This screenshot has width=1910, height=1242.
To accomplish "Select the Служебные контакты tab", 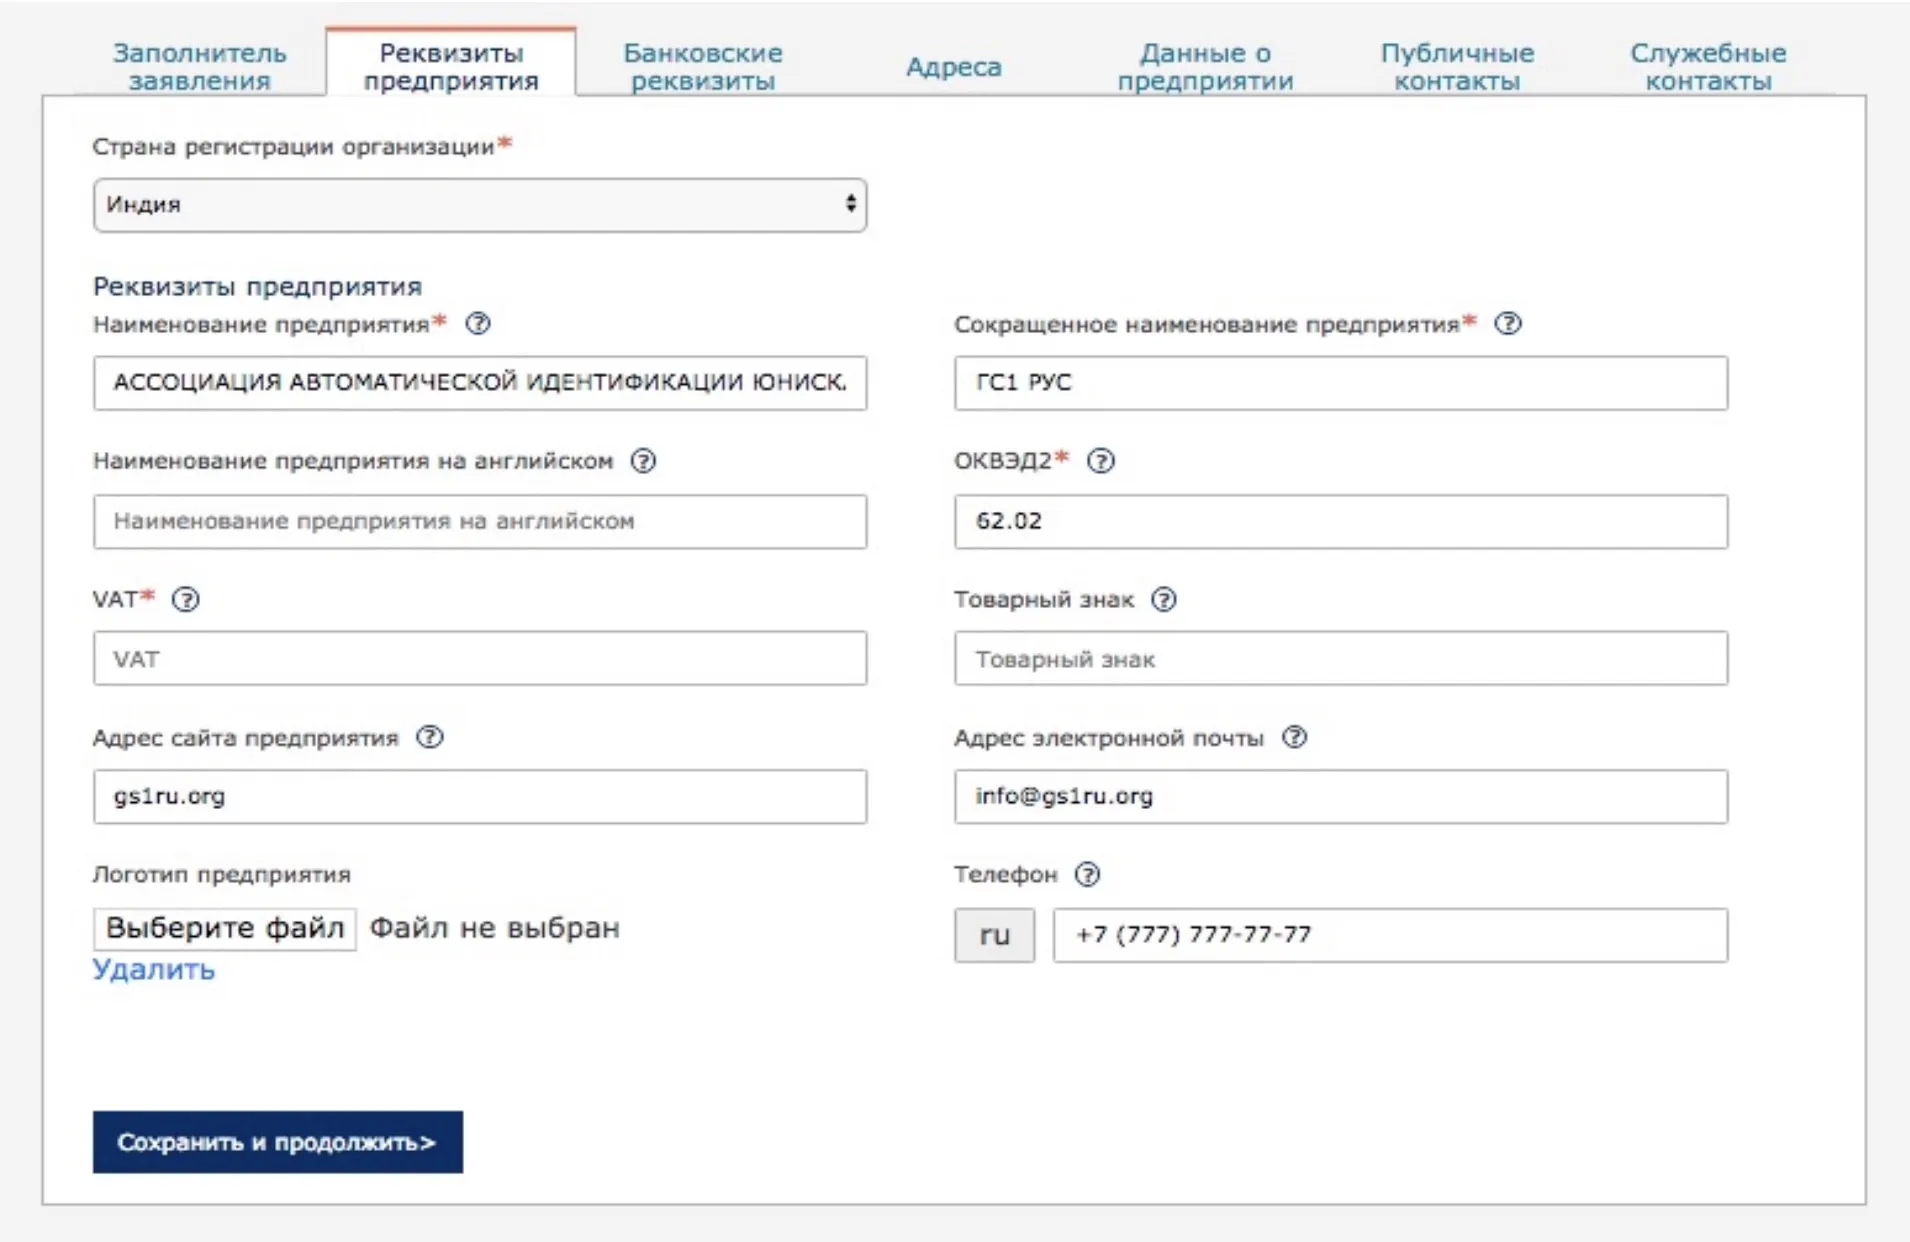I will click(x=1707, y=67).
